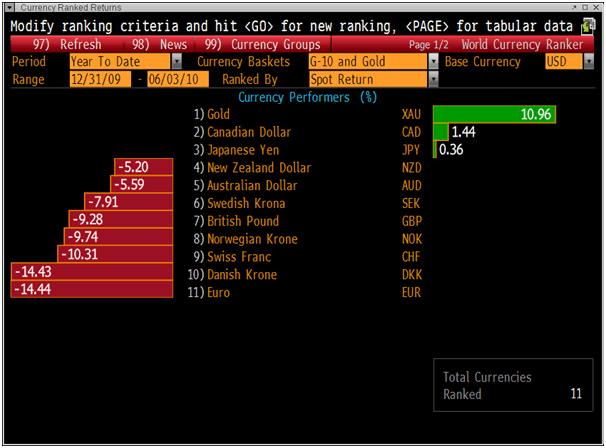Expand the Currency Baskets dropdown arrow
This screenshot has width=606, height=448.
[433, 62]
